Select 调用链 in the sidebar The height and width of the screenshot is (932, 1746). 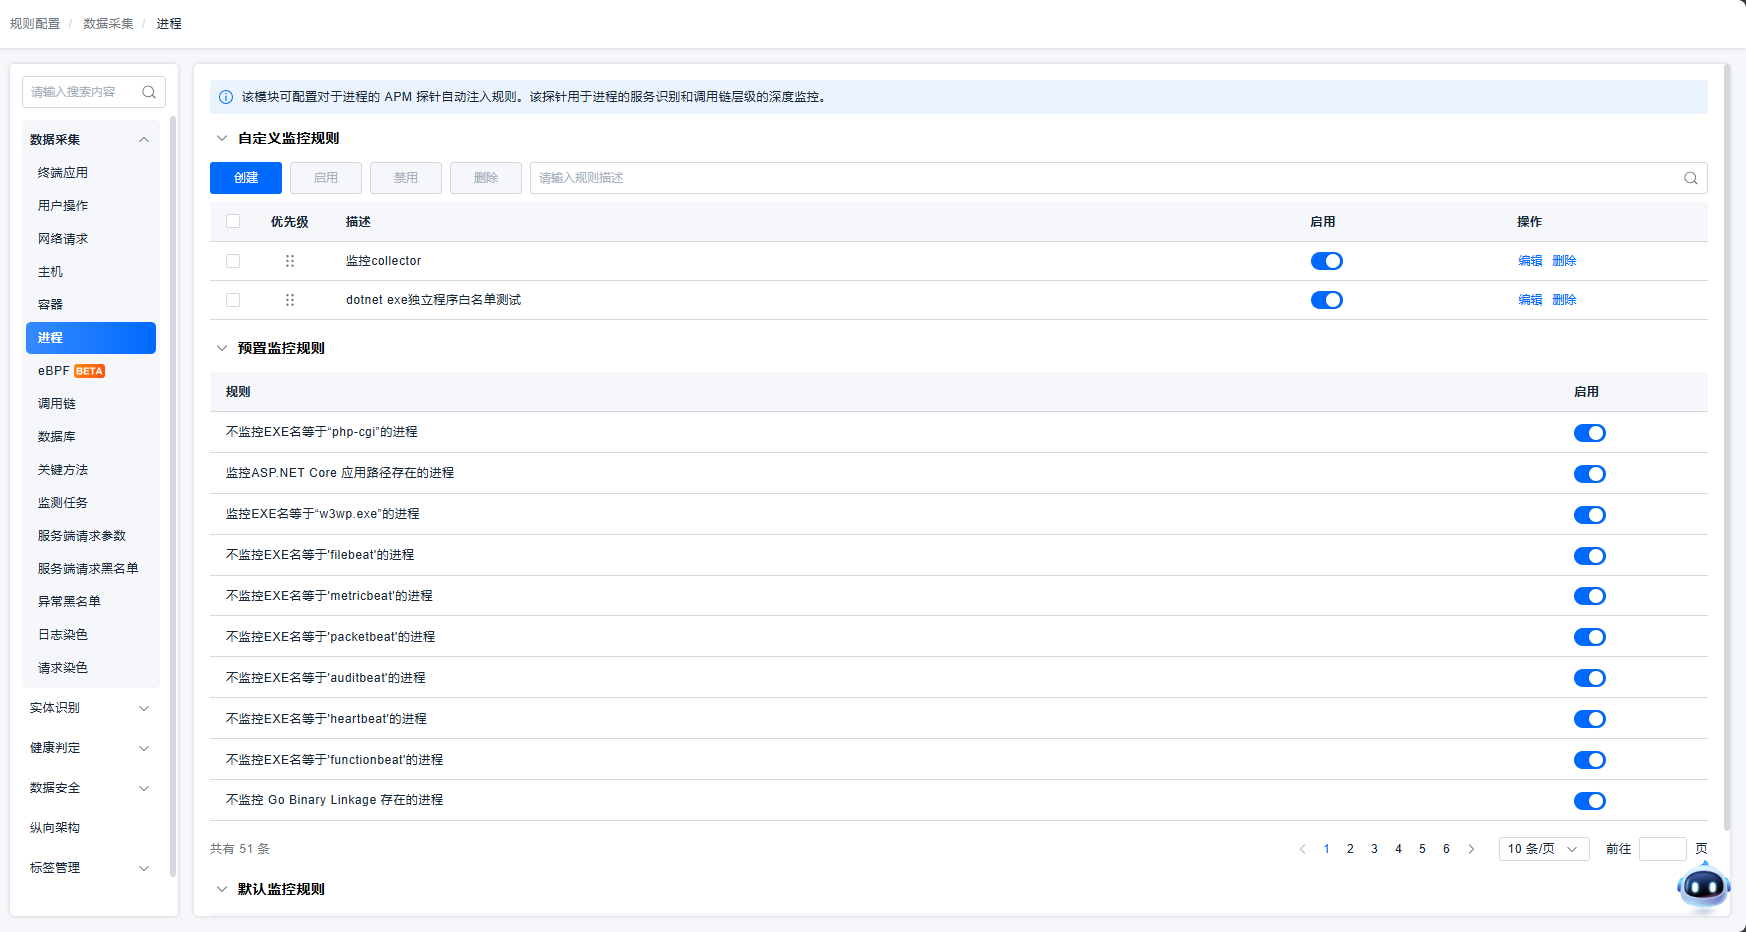coord(57,404)
